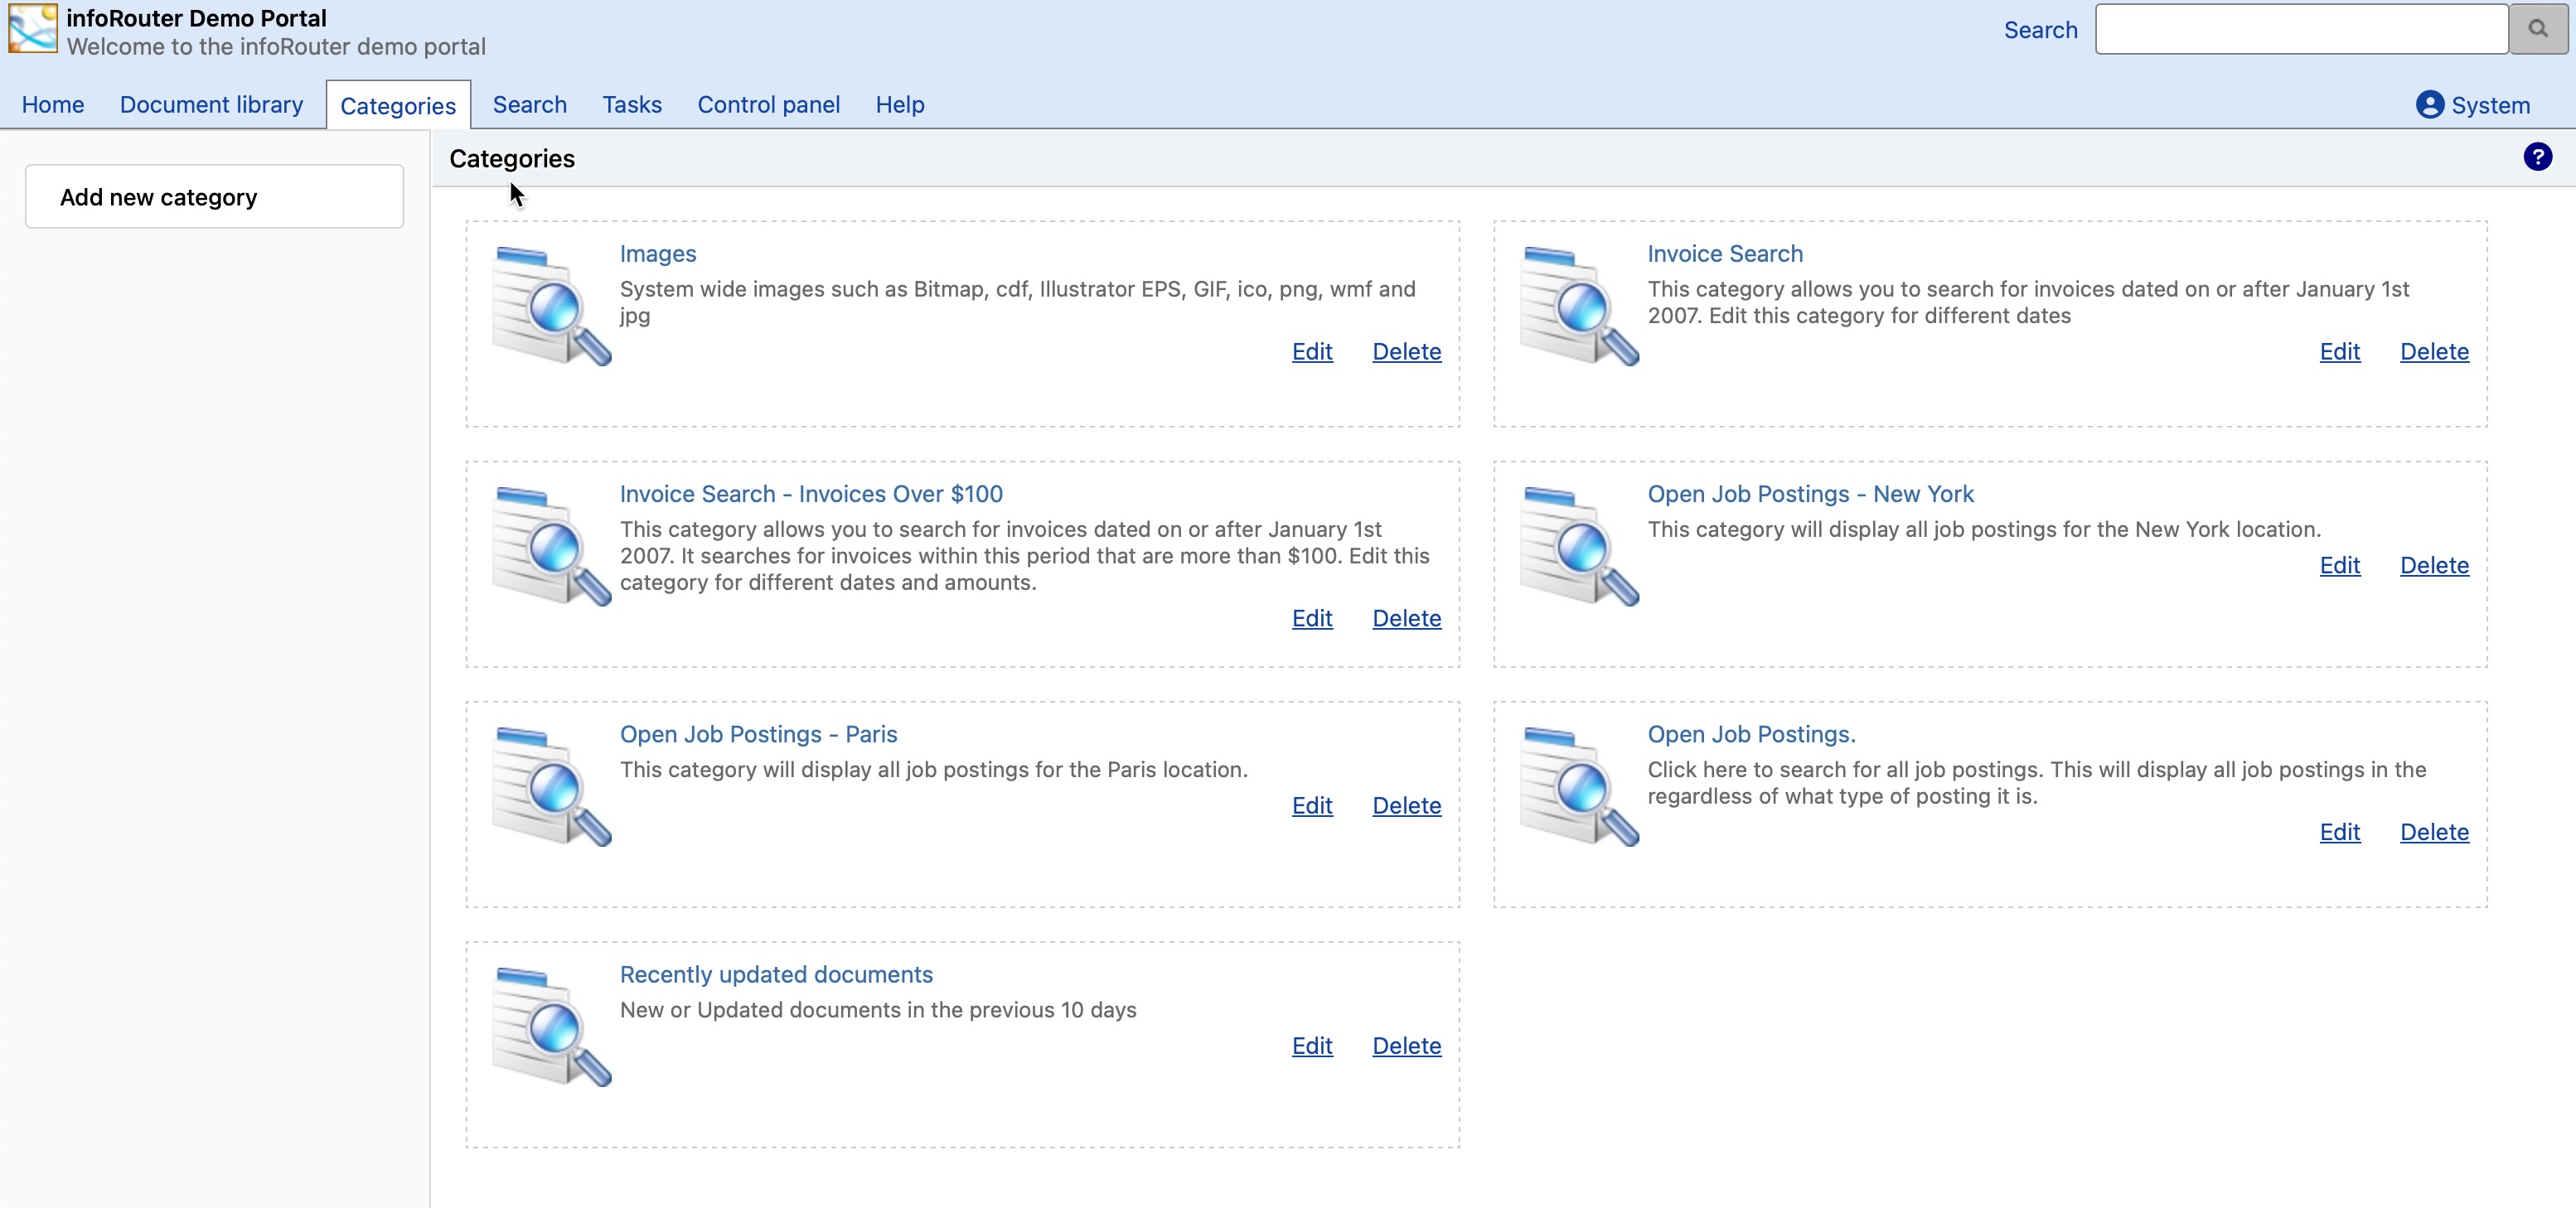Edit the Open Job Postings - New York category
Screen dimensions: 2576x1208
point(2339,565)
